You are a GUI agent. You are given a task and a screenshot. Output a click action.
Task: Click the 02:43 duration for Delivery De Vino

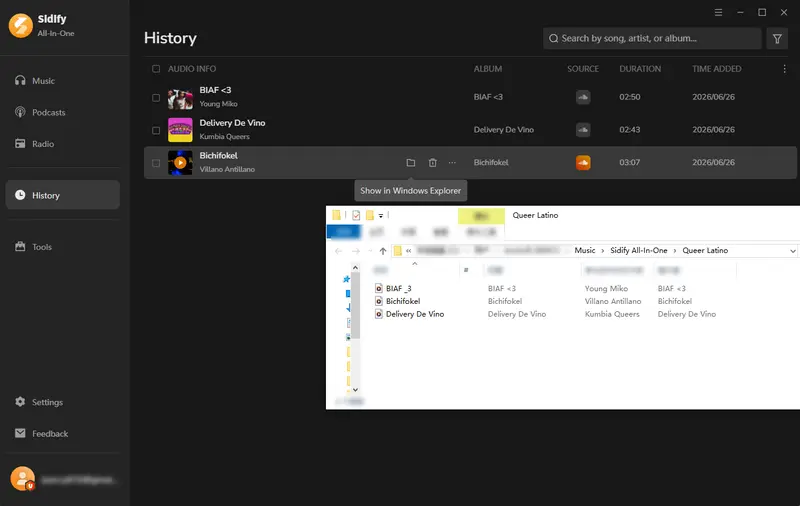(x=630, y=130)
